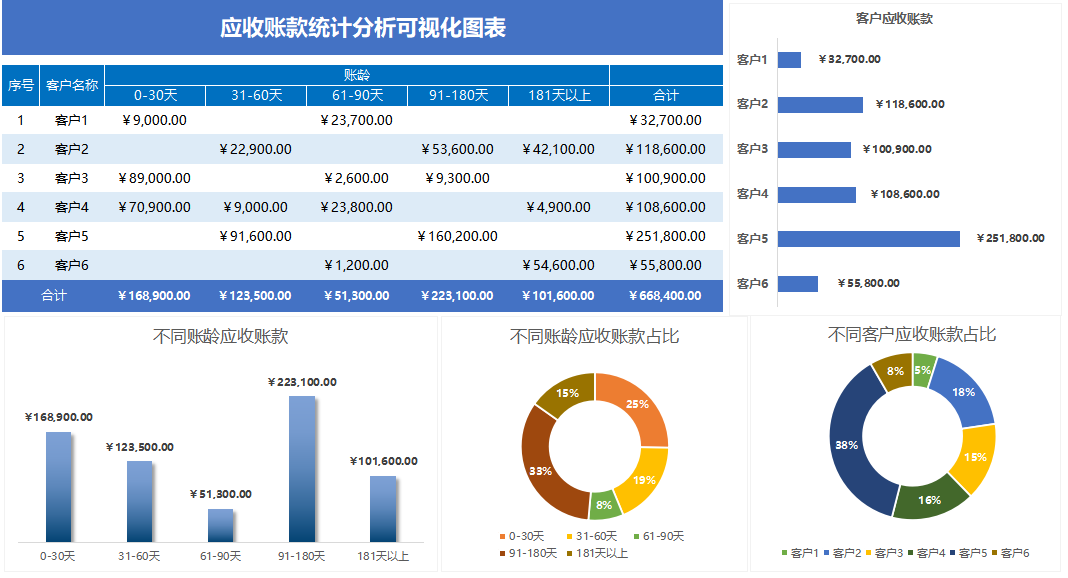This screenshot has height=578, width=1068.
Task: Click the ¥223,100.00 column label
Action: (303, 384)
